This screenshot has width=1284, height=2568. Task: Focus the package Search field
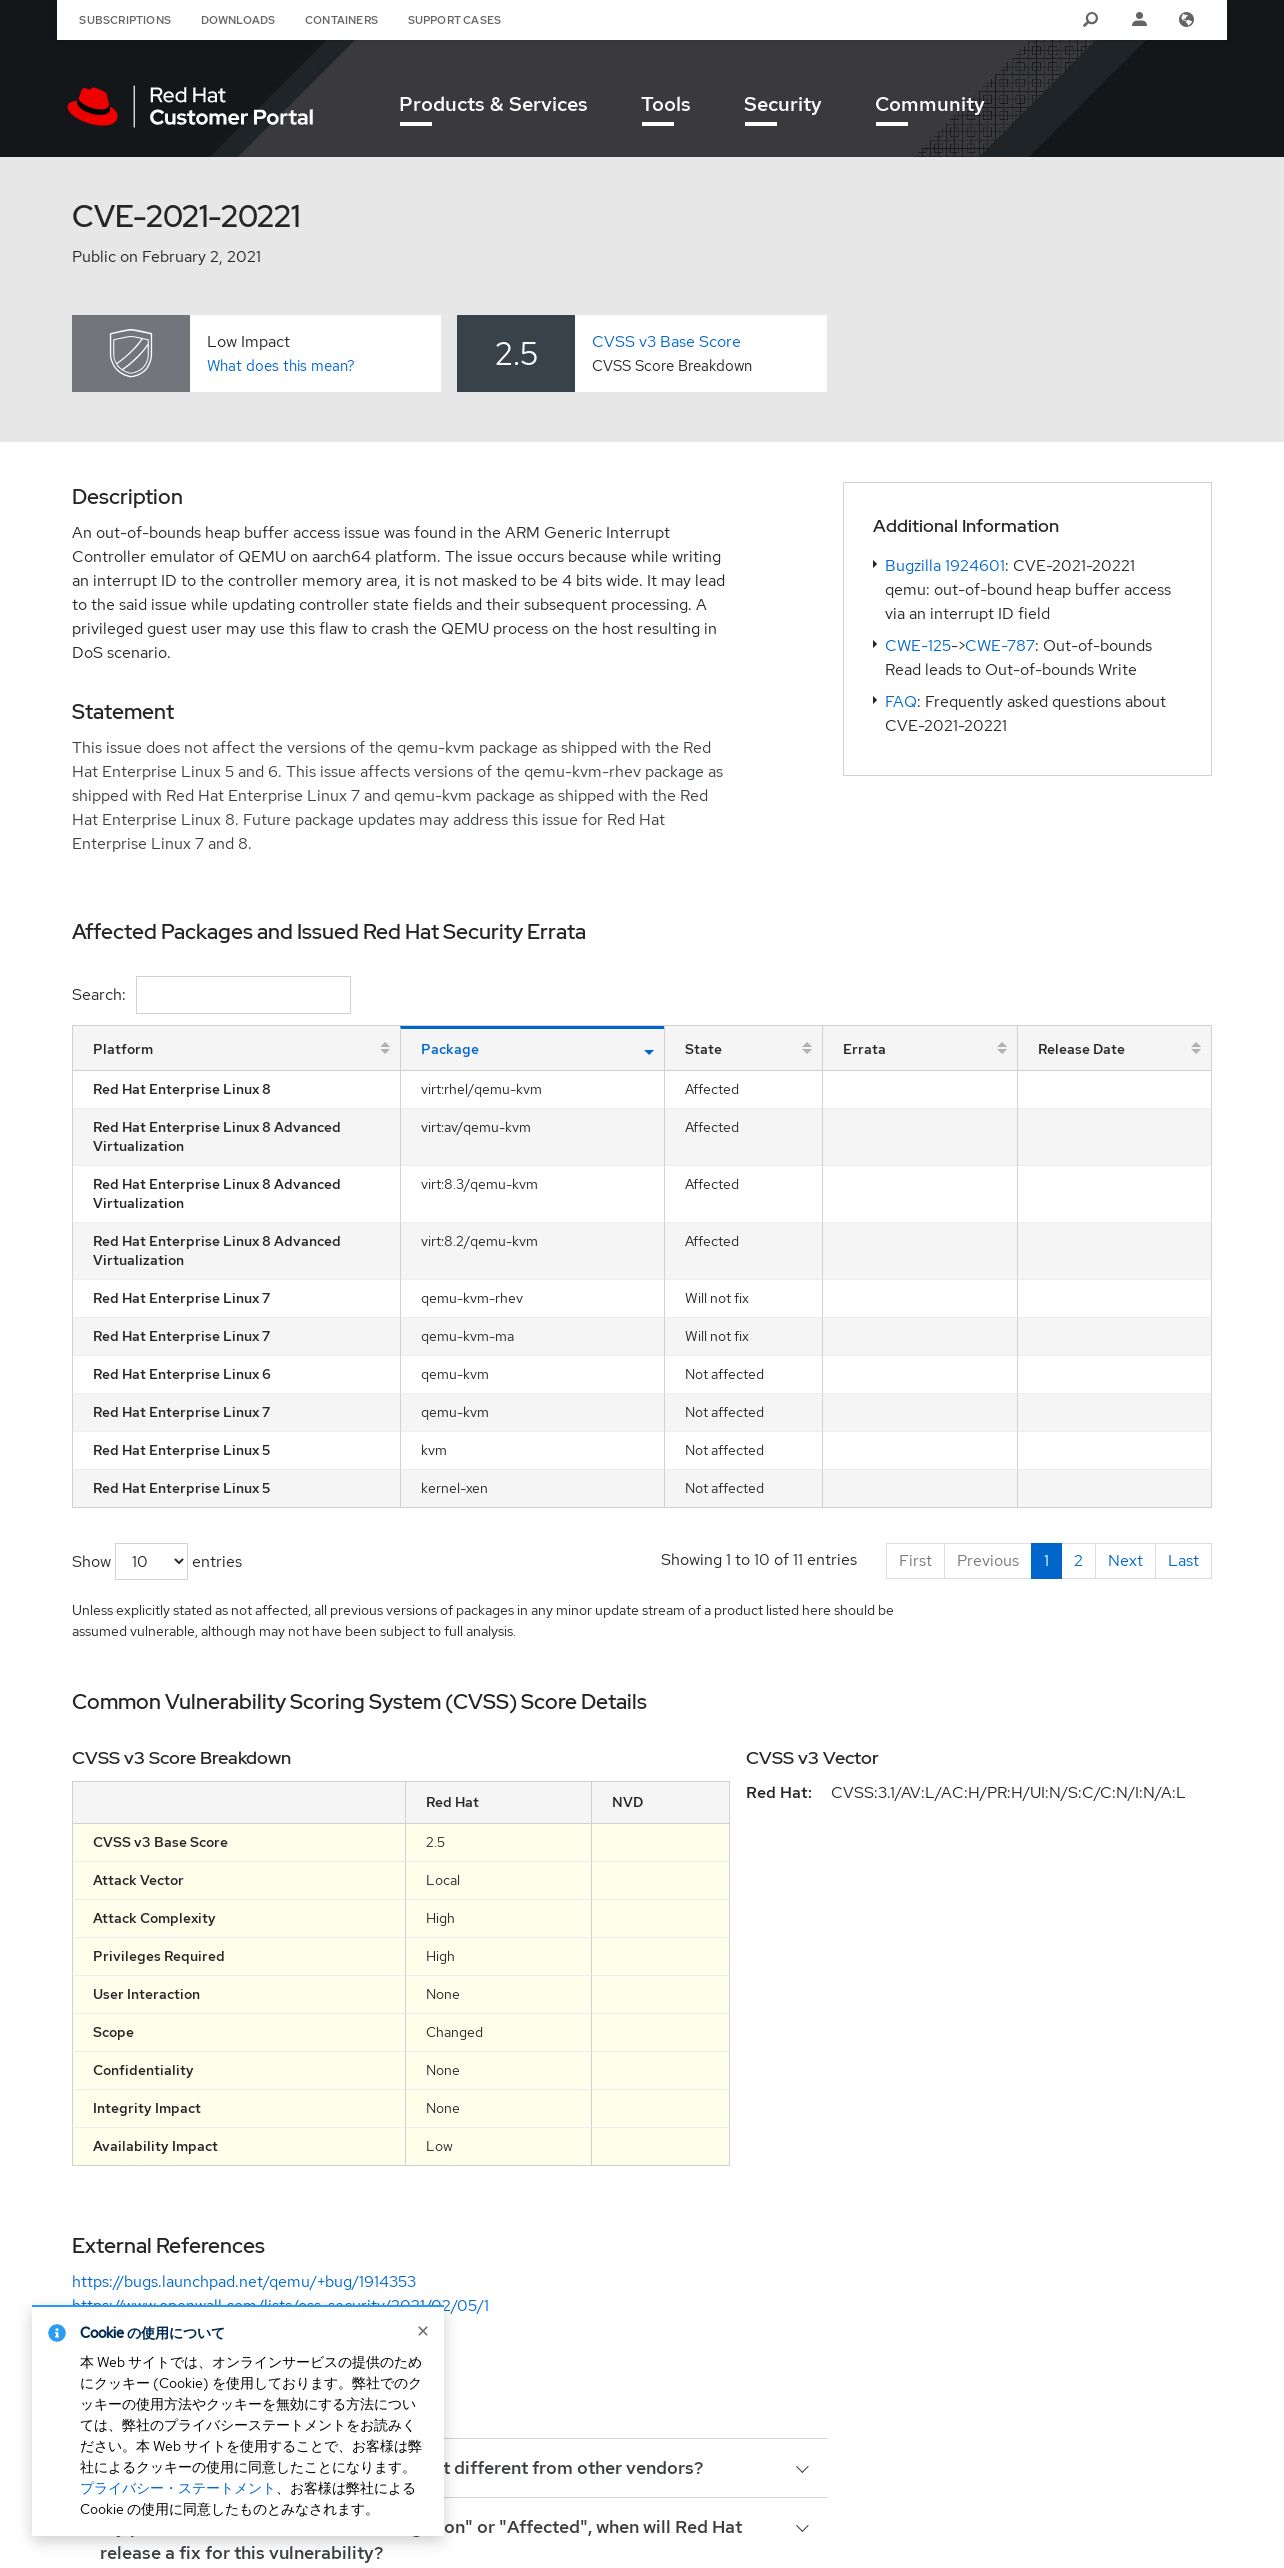pyautogui.click(x=243, y=995)
